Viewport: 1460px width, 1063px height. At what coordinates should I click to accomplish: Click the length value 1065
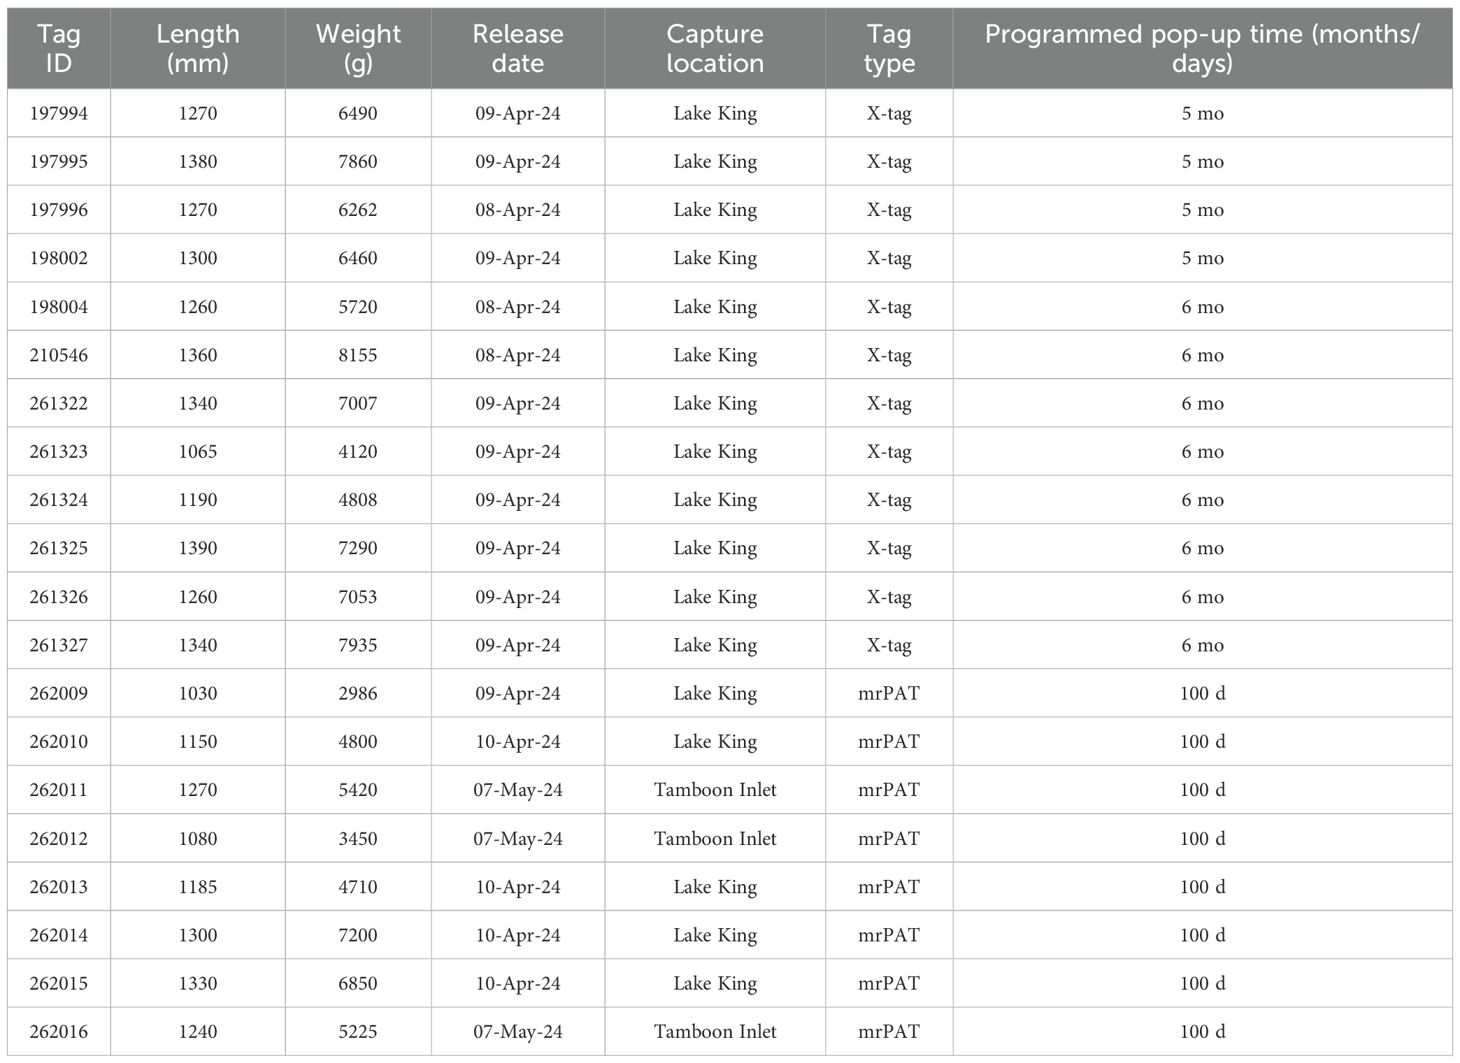[198, 452]
